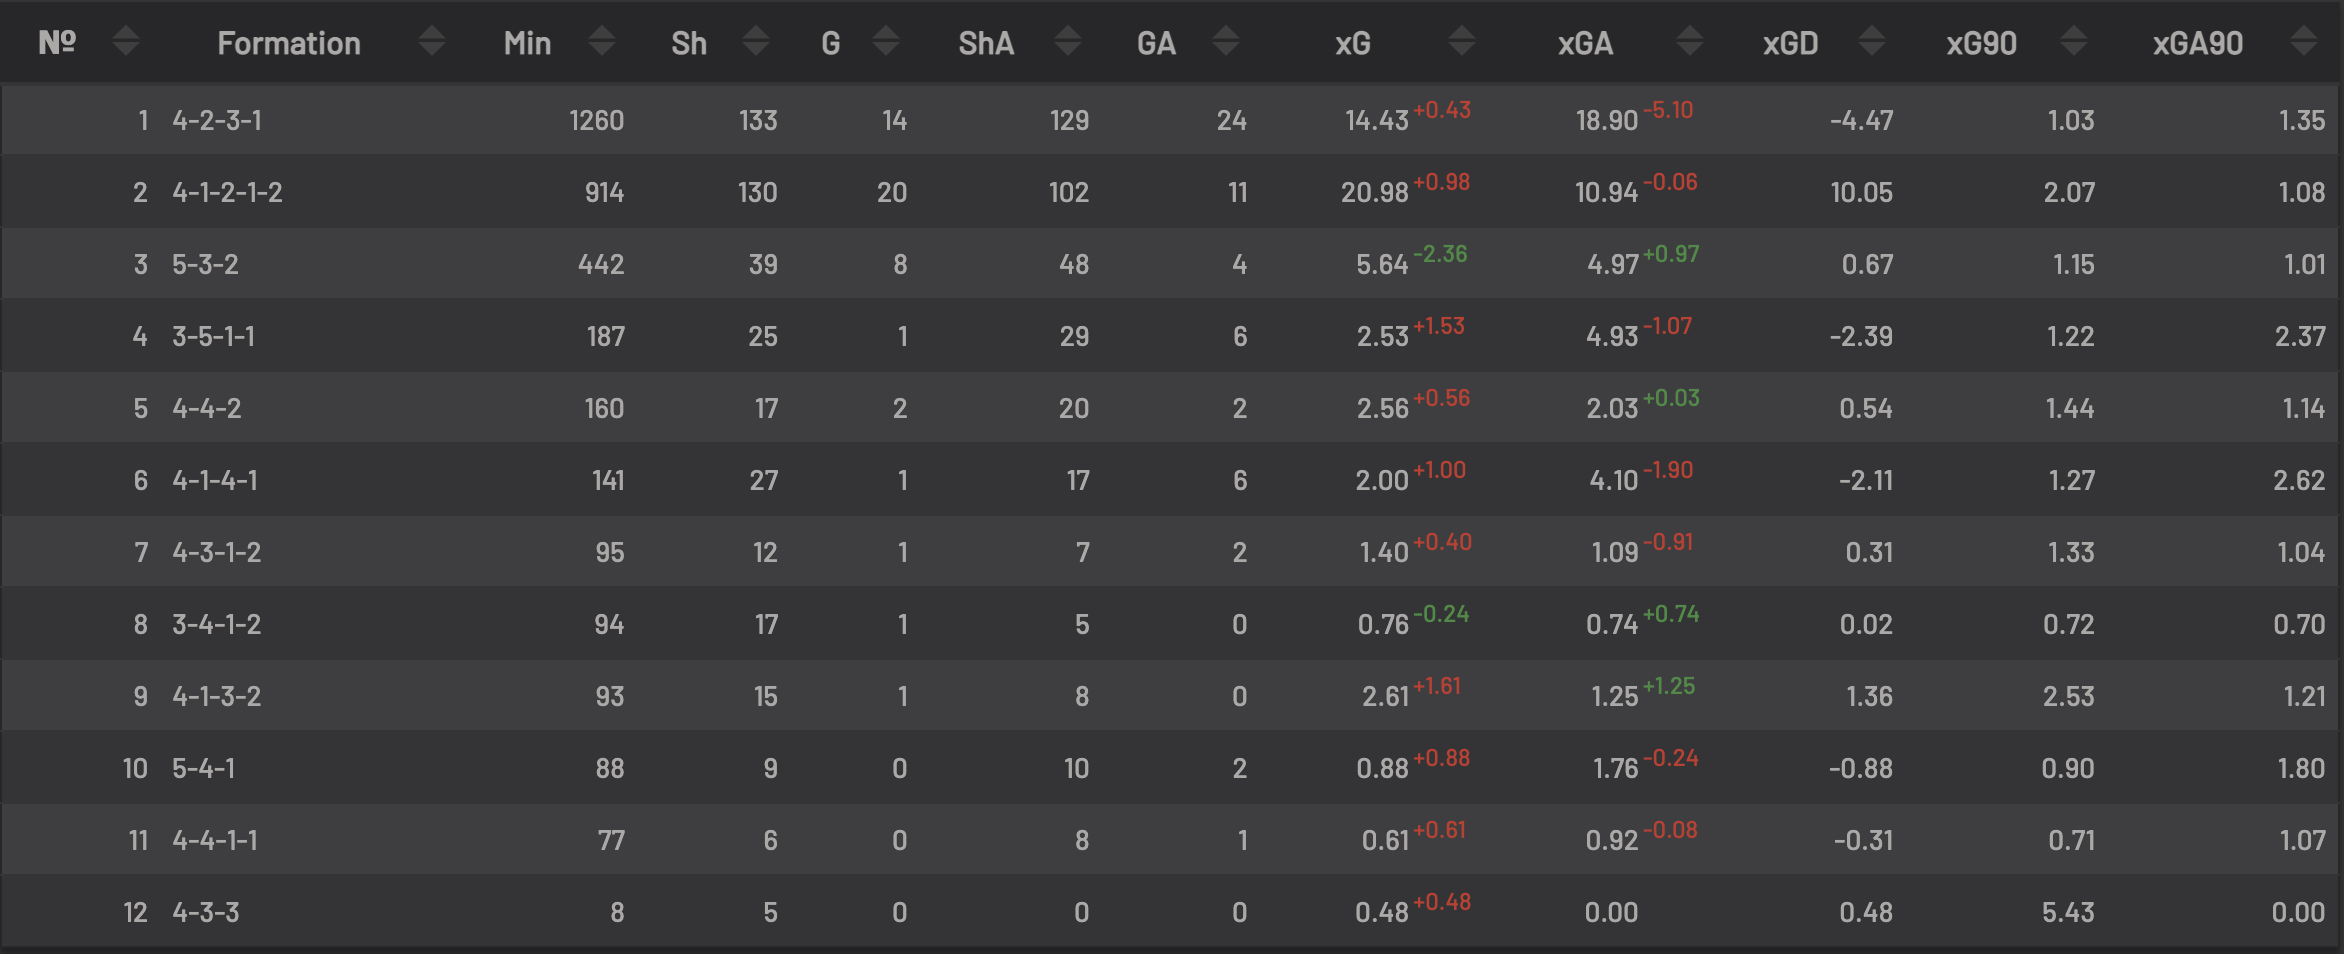Select the 4-1-4-1 formation row
The width and height of the screenshot is (2344, 954).
(x=1172, y=480)
